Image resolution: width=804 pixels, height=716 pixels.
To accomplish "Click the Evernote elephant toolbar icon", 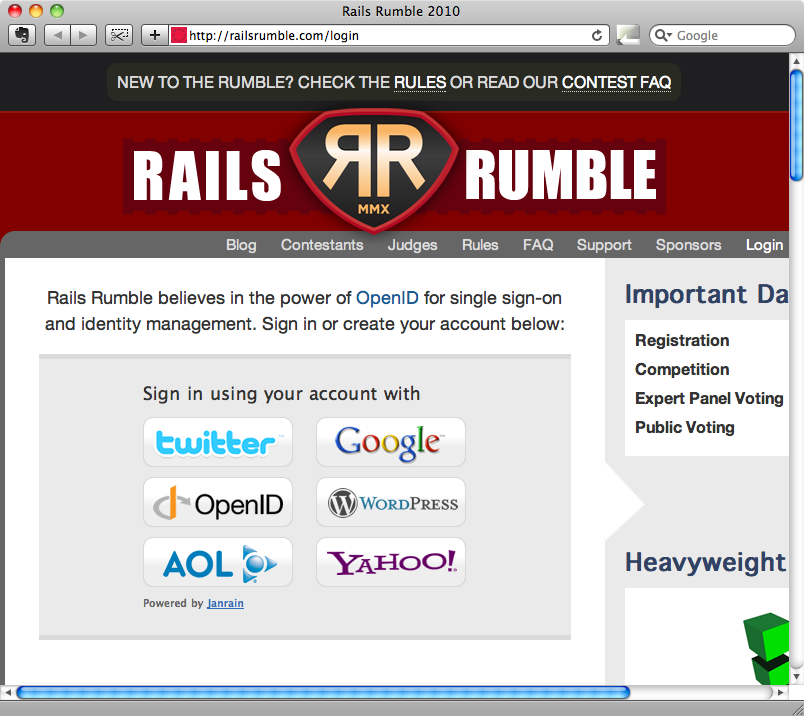I will pos(22,35).
